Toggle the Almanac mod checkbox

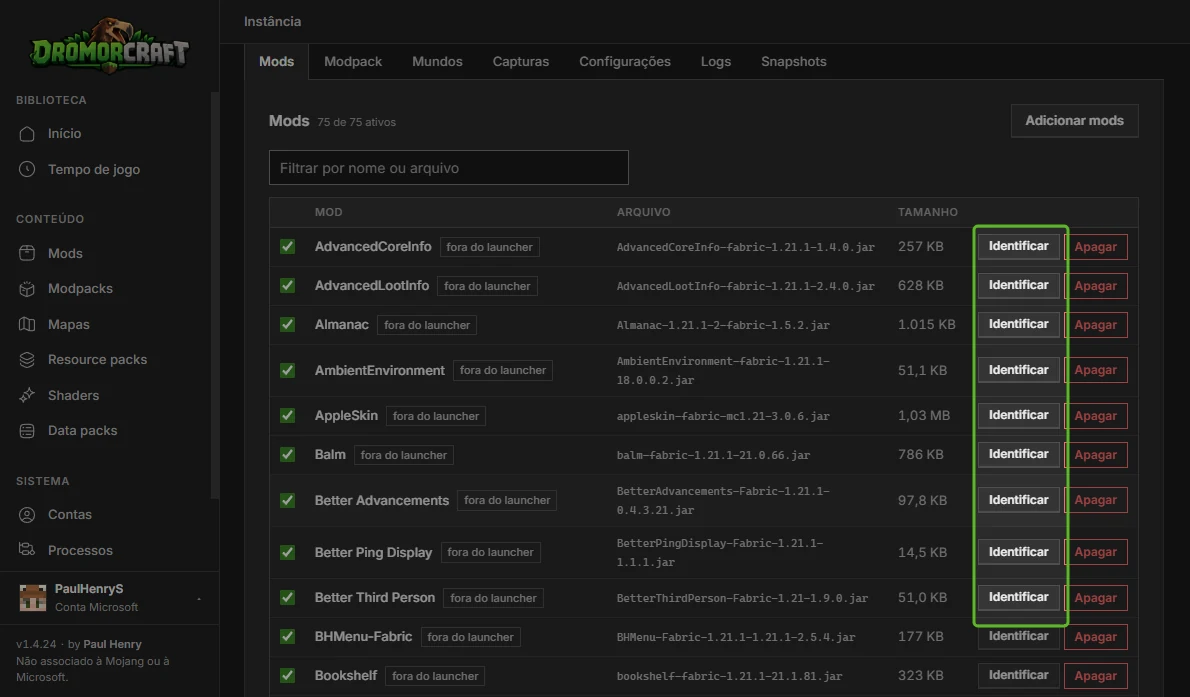pyautogui.click(x=288, y=325)
